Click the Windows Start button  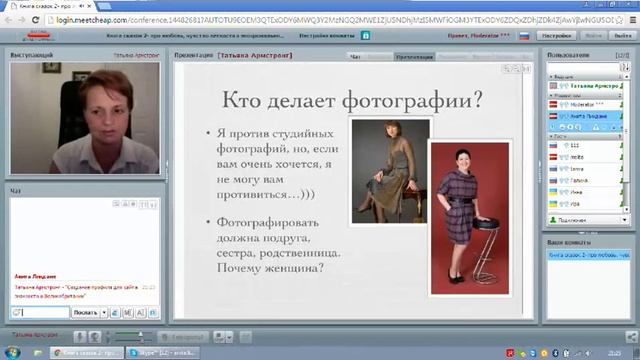(12, 352)
